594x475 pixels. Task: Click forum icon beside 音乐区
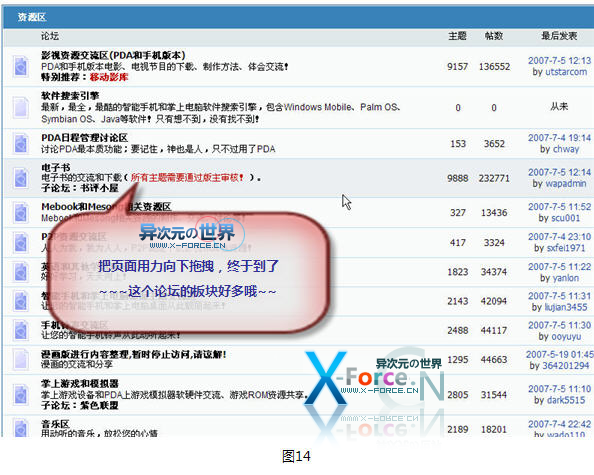click(21, 428)
